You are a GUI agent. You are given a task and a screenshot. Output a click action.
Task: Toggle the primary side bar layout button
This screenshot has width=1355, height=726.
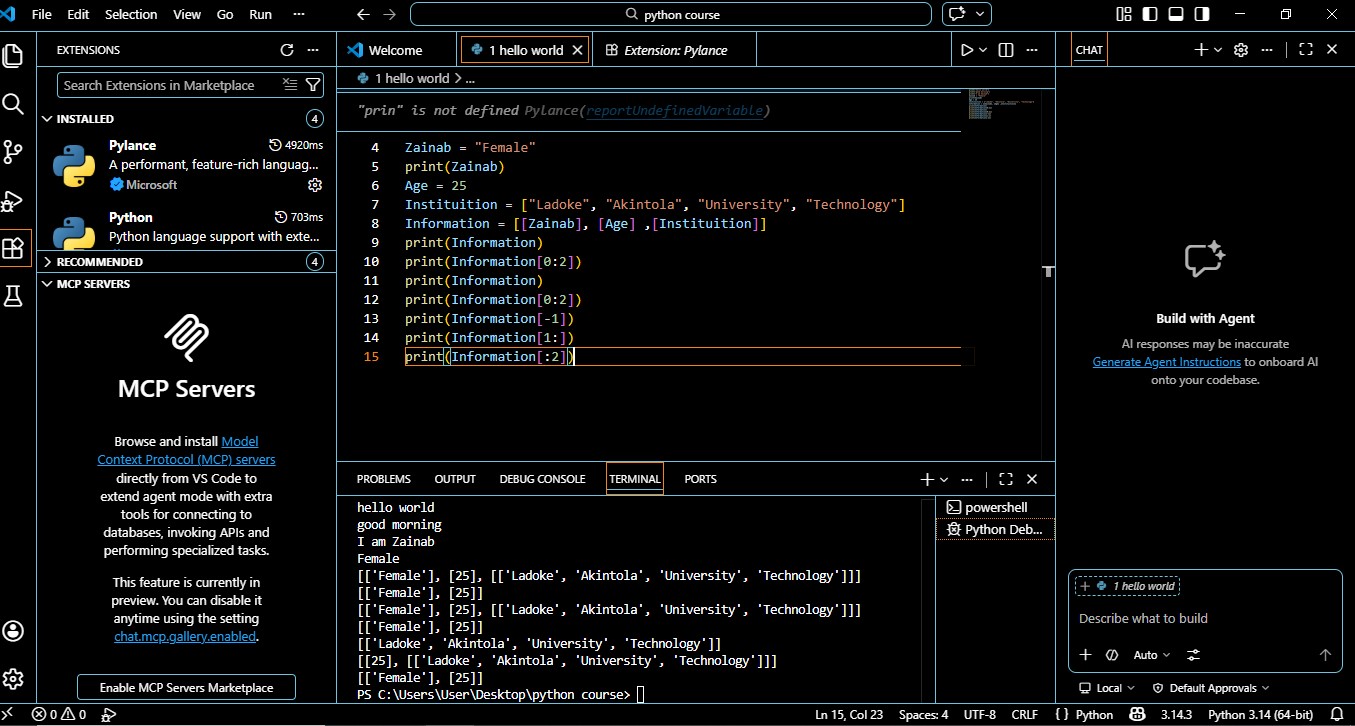1150,15
